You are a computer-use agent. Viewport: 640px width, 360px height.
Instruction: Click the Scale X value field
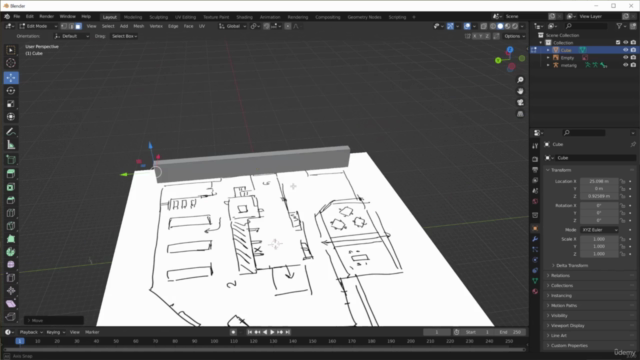pos(599,239)
